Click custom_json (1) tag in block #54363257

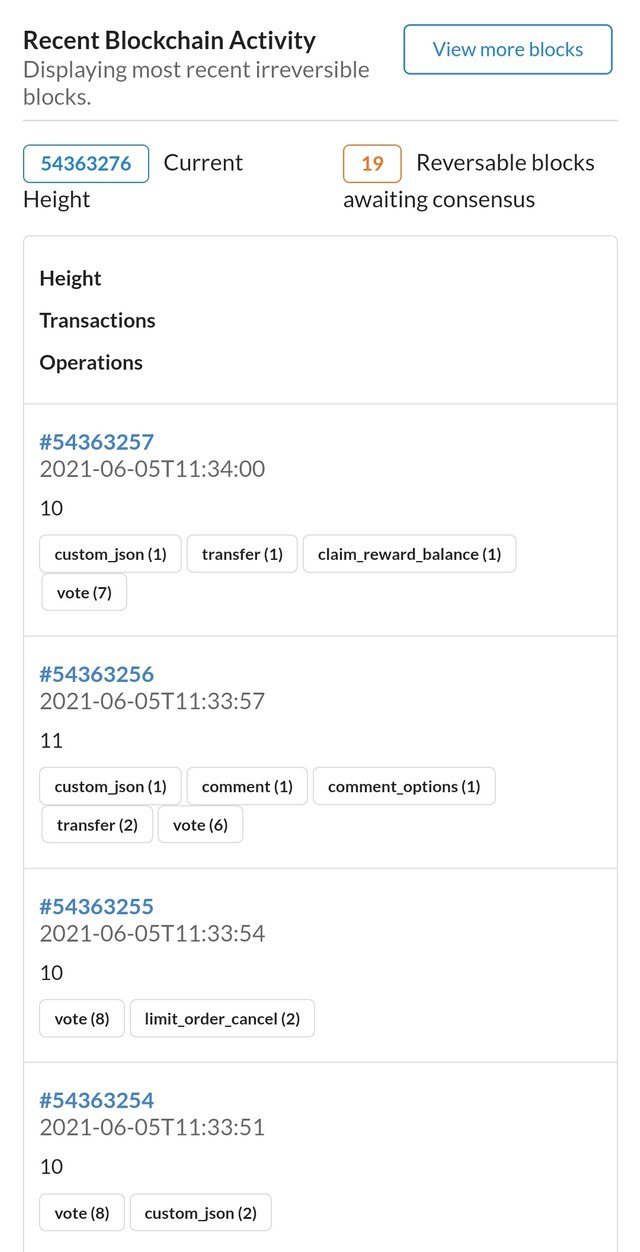(x=110, y=554)
